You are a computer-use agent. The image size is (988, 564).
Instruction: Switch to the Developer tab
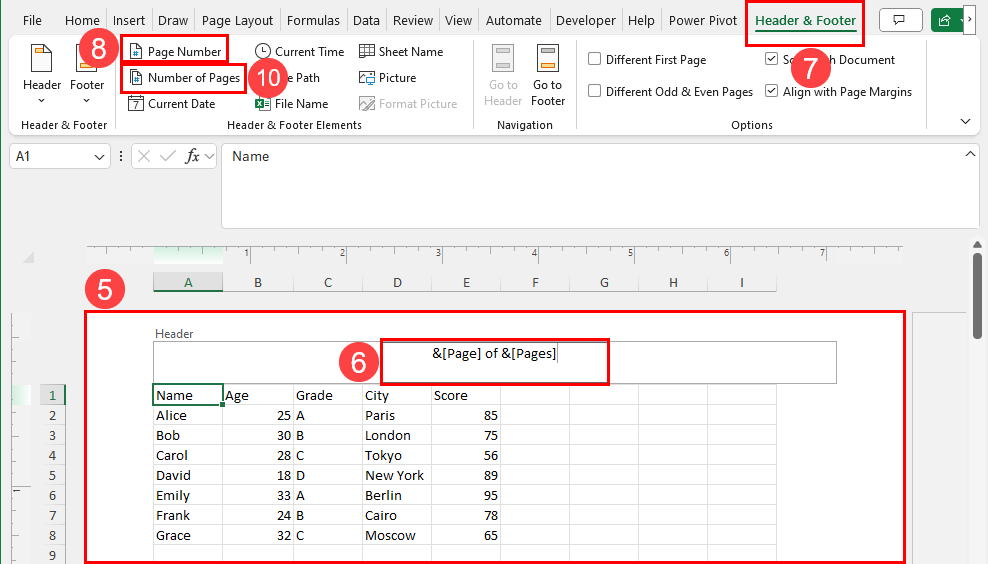coord(586,20)
